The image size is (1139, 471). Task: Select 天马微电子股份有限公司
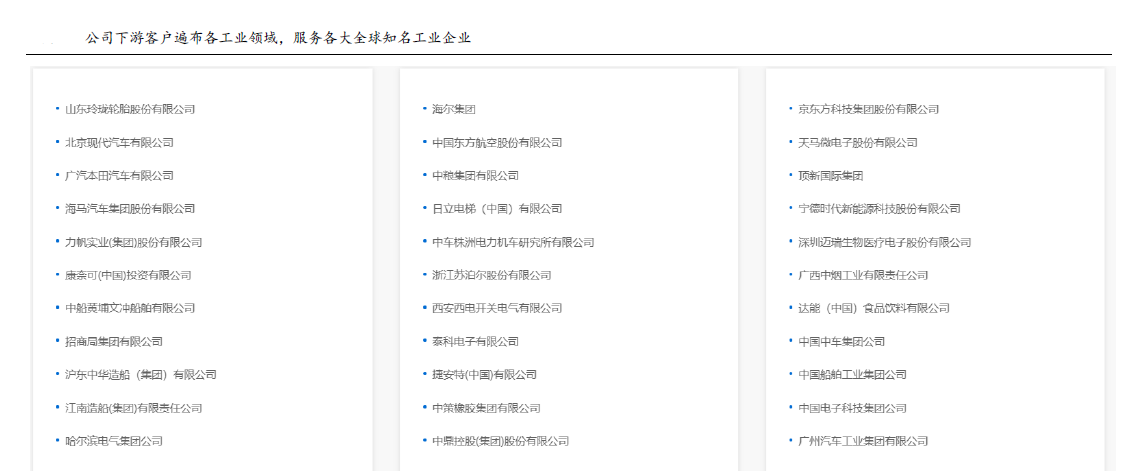858,143
